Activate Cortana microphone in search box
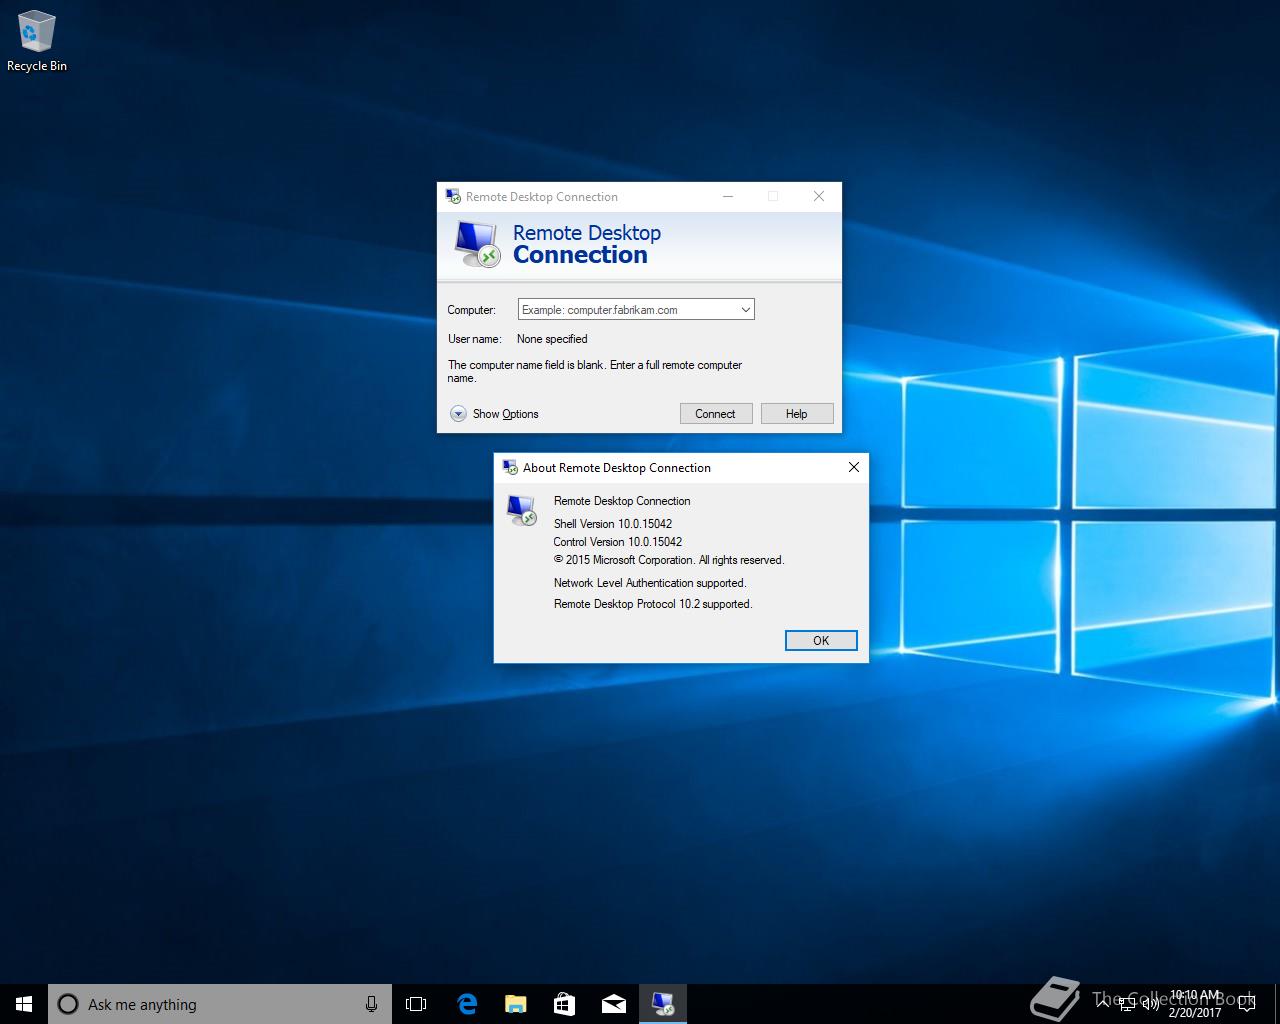Image resolution: width=1280 pixels, height=1024 pixels. pyautogui.click(x=371, y=1004)
